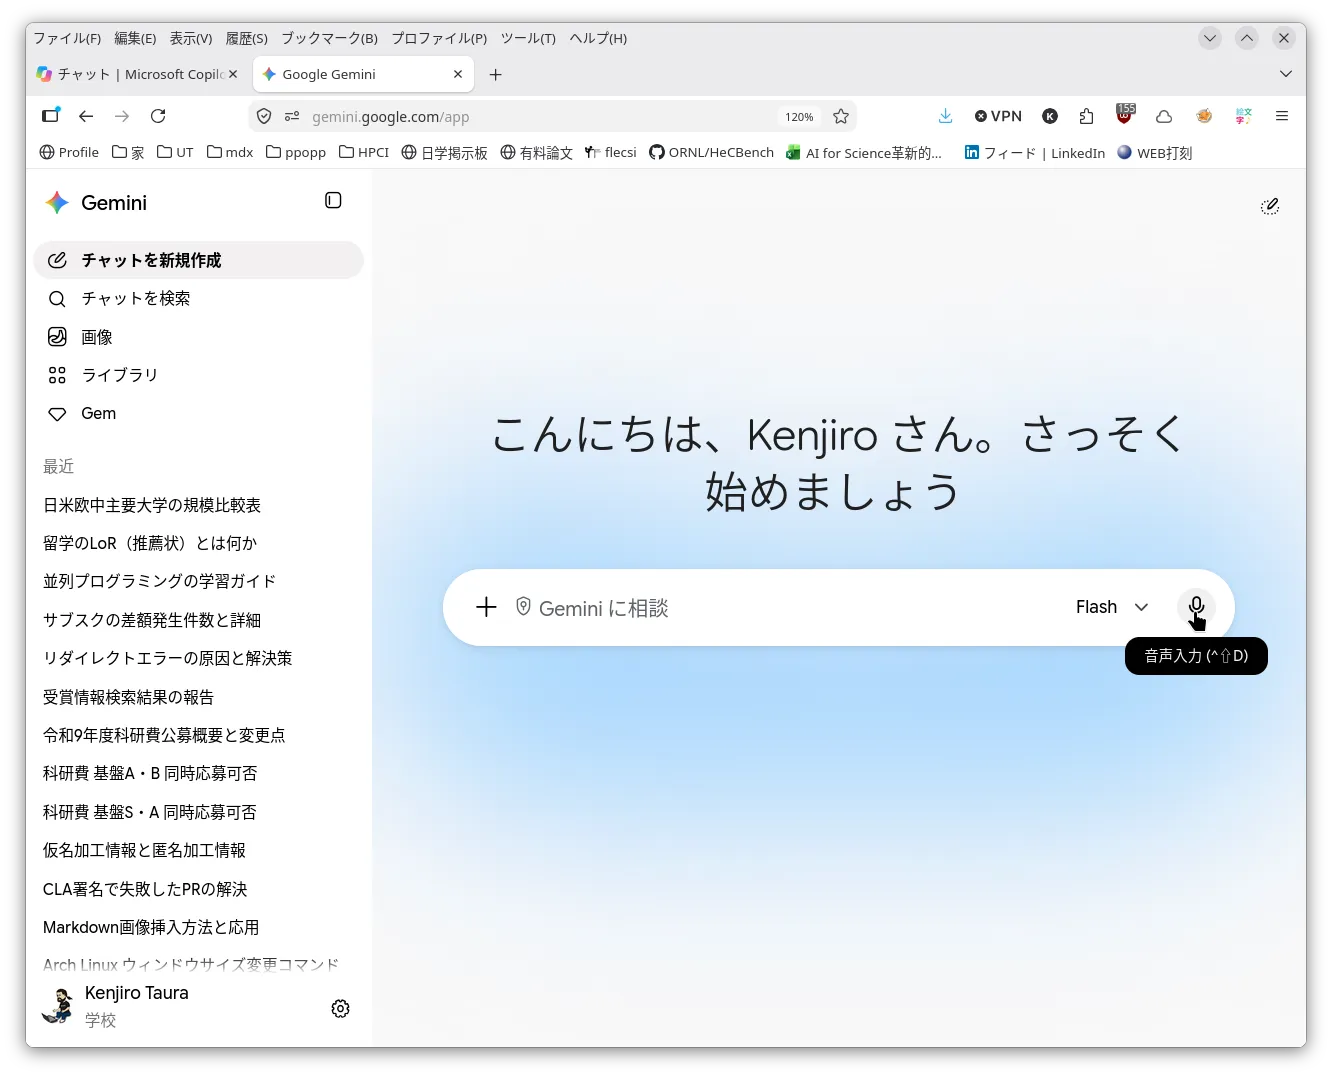
Task: Go back with the browser back arrow
Action: [86, 116]
